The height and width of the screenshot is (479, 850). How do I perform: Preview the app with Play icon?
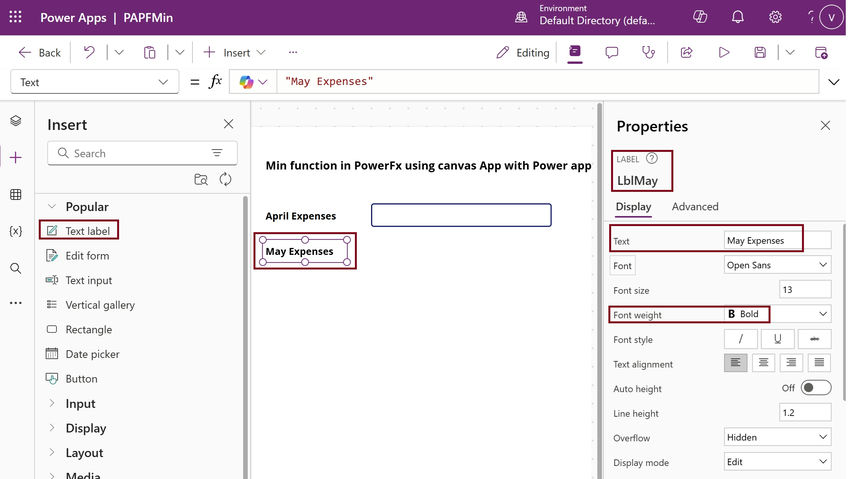pyautogui.click(x=724, y=53)
